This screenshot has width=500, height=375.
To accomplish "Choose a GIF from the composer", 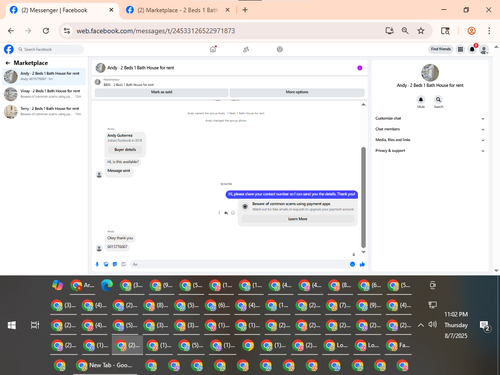I will [x=123, y=264].
